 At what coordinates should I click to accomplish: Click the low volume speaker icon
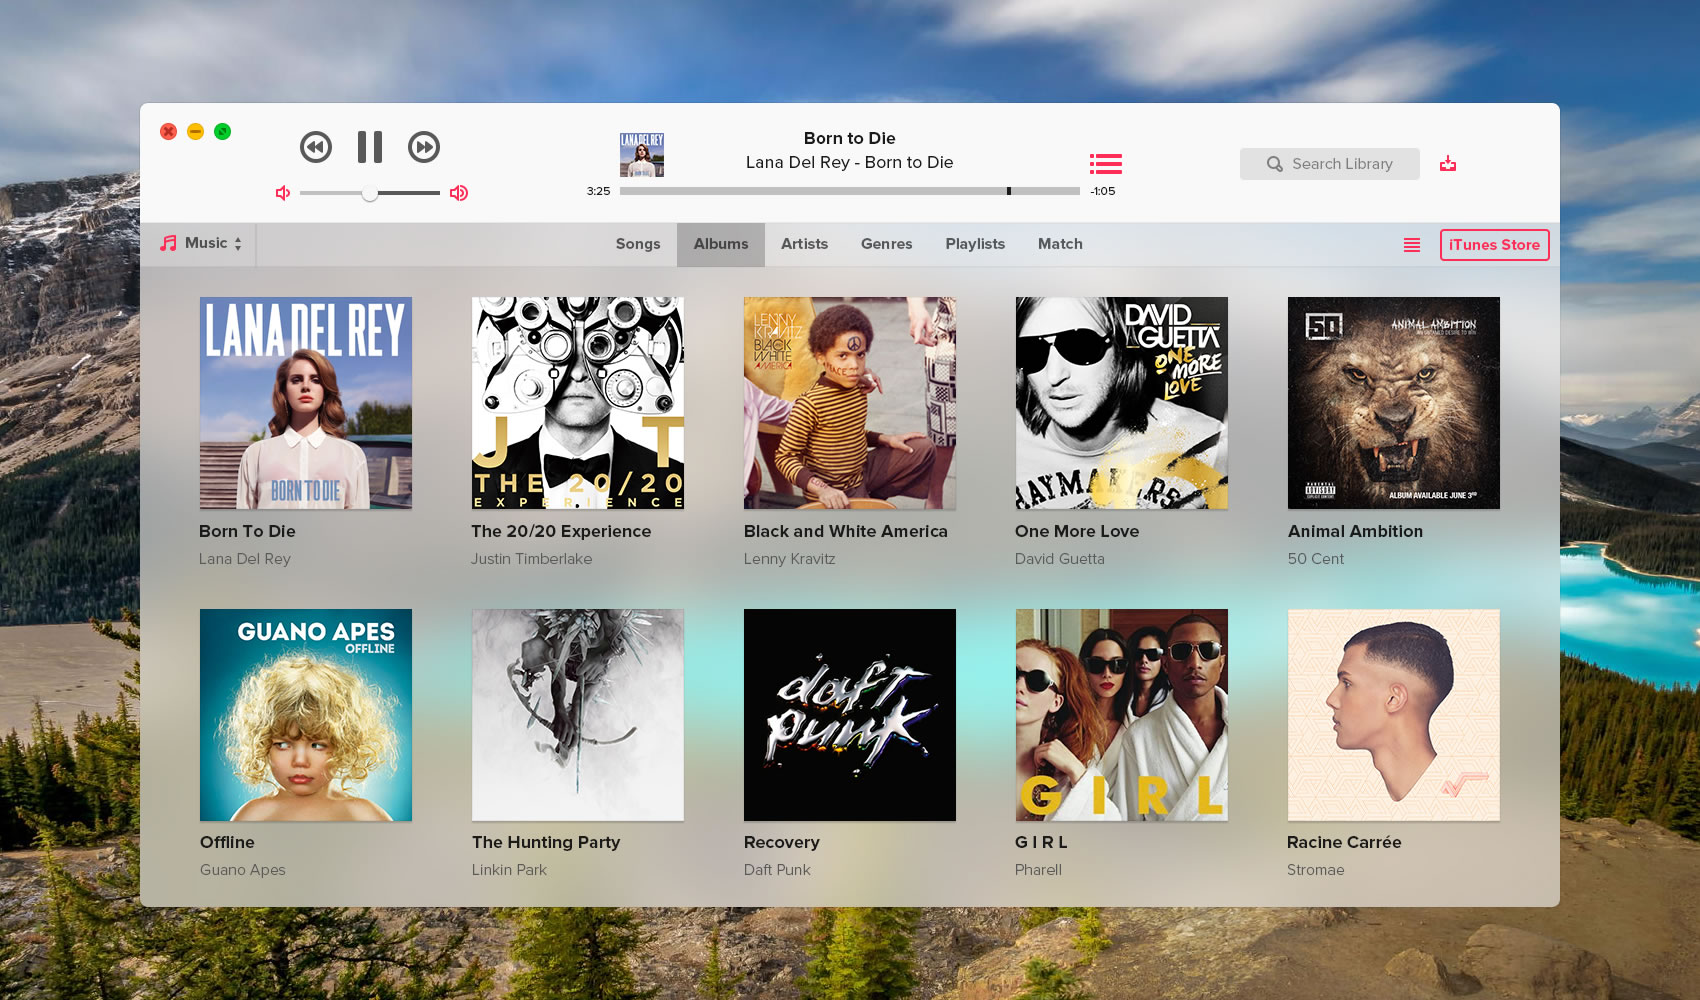tap(283, 193)
